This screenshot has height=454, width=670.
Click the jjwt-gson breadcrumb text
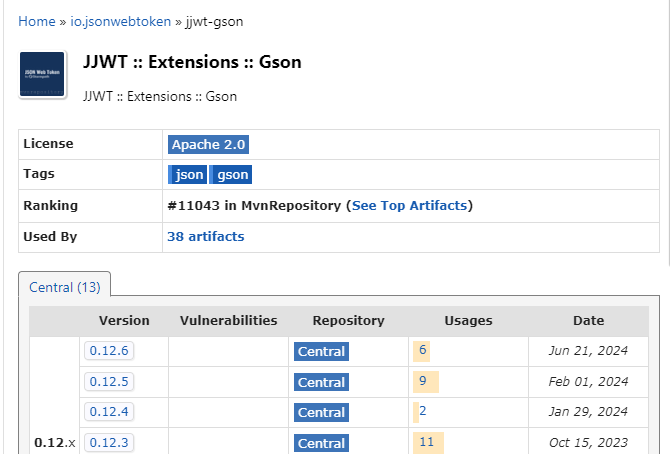click(x=214, y=21)
